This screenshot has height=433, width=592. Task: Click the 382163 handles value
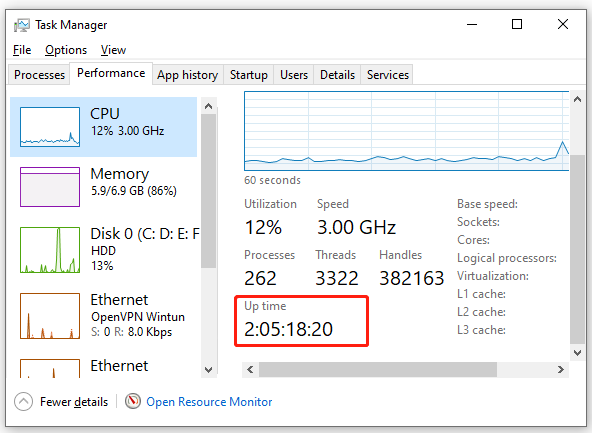tap(412, 279)
